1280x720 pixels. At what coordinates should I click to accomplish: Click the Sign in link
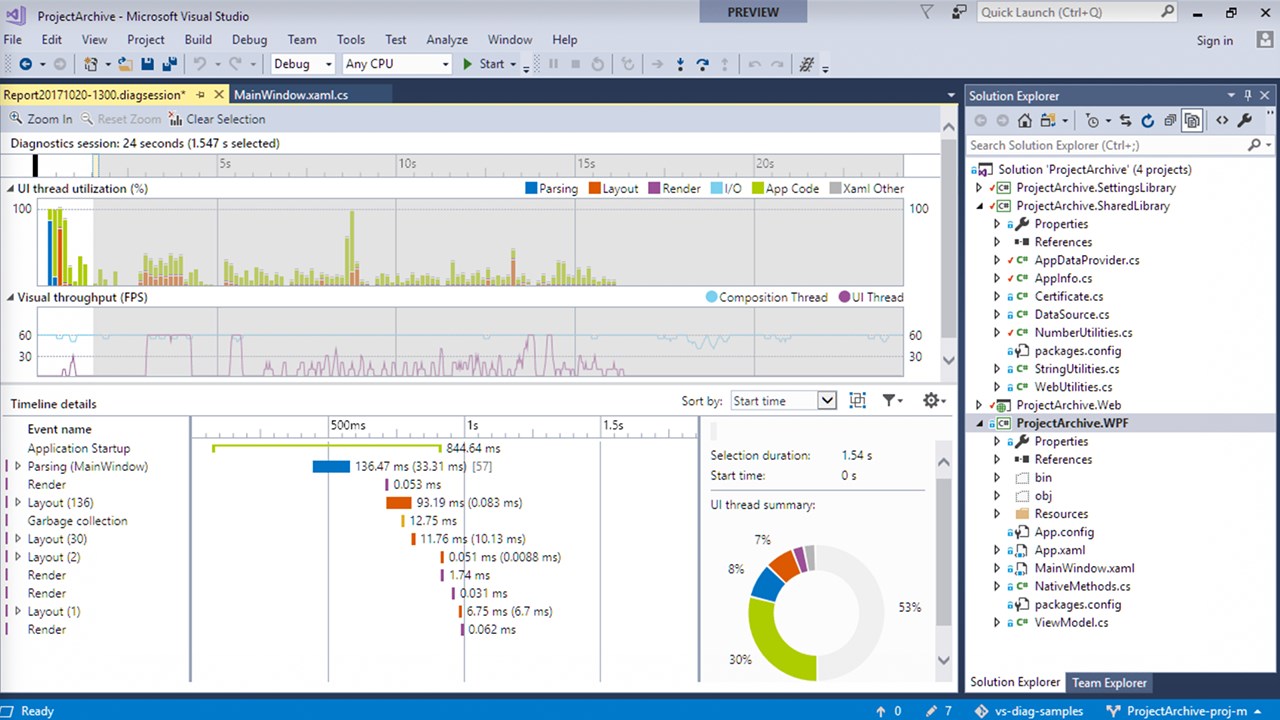pos(1215,41)
